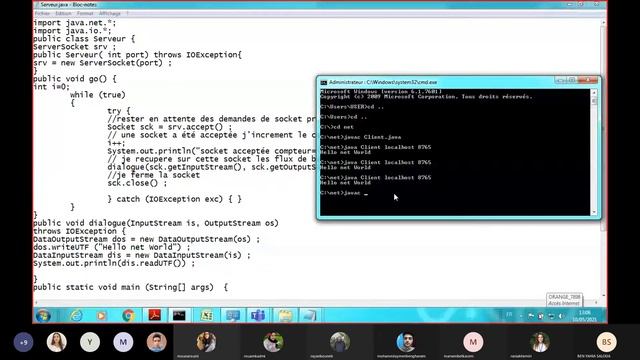
Task: Open Microsoft Teams taskbar icon
Action: click(258, 316)
